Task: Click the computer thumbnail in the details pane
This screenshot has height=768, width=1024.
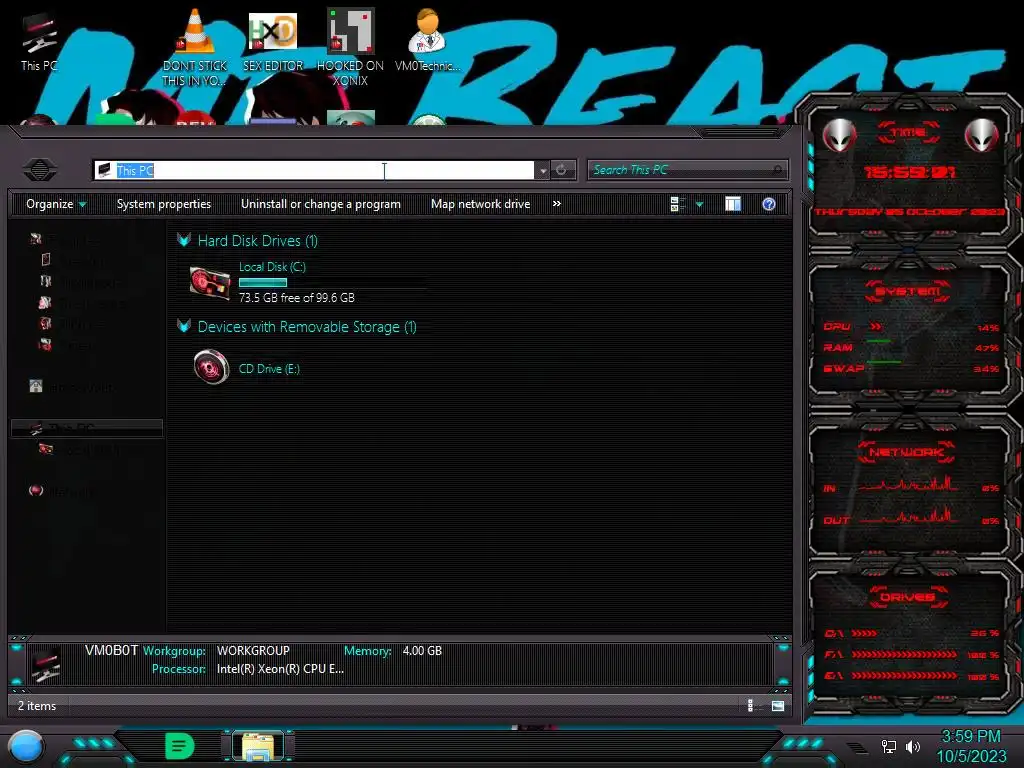Action: tap(46, 664)
